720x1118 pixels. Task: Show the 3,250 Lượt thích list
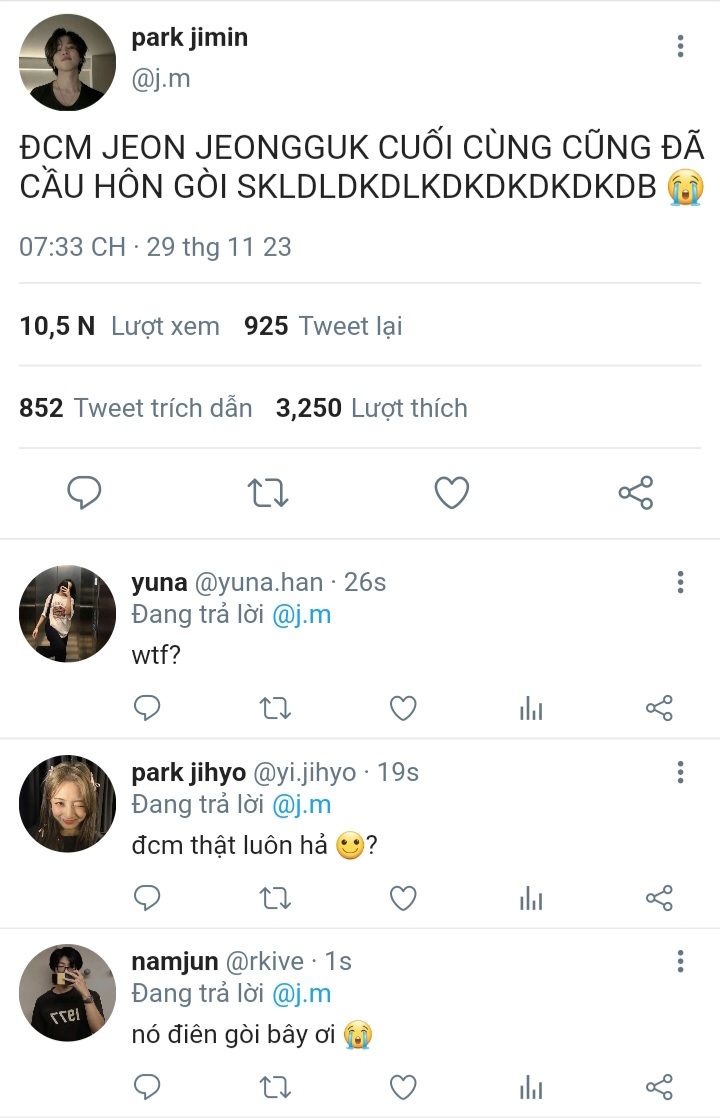372,408
